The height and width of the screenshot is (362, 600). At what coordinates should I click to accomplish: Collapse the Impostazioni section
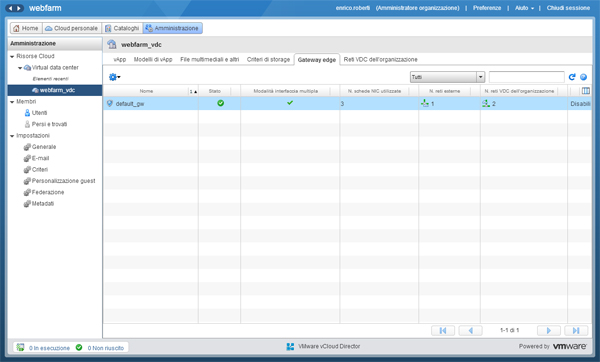click(12, 136)
